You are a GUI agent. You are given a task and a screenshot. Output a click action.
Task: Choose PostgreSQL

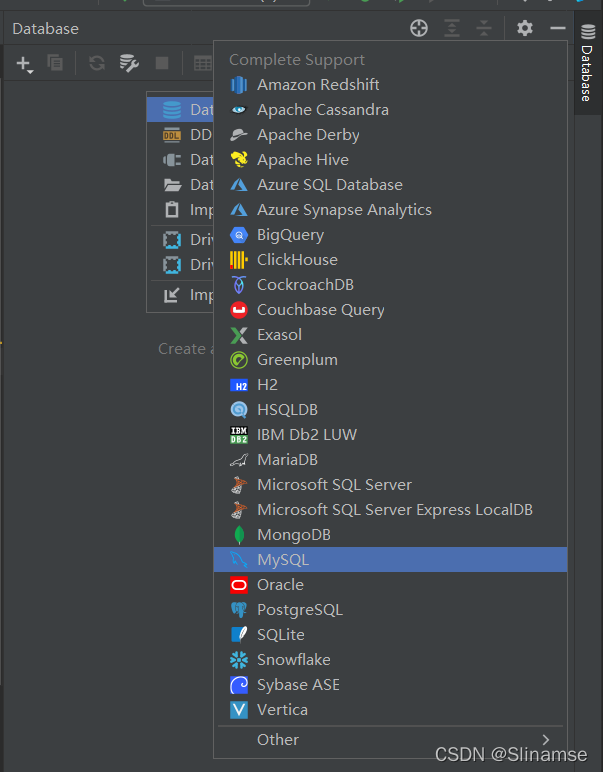tap(390, 610)
